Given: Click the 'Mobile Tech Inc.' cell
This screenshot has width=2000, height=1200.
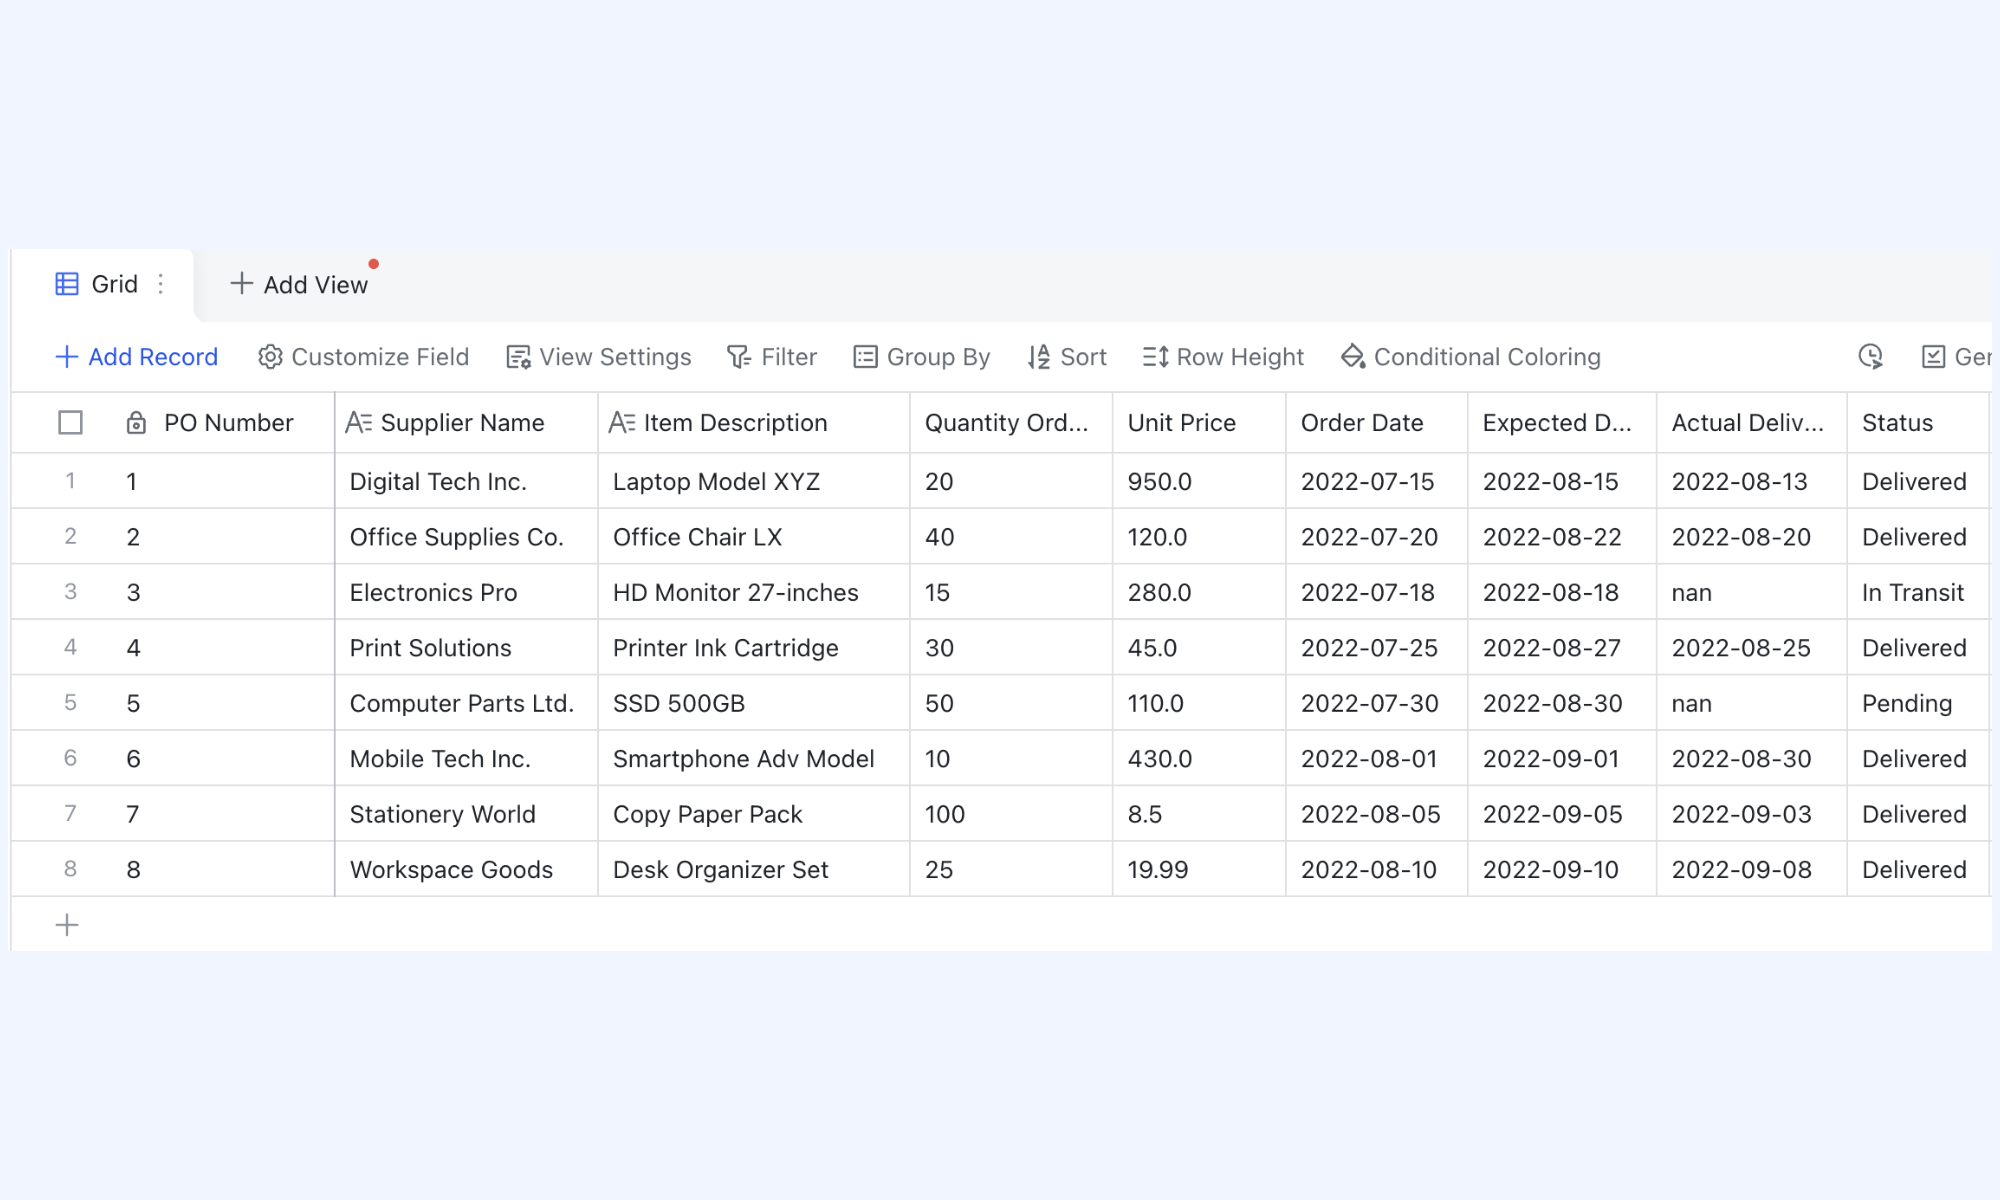Looking at the screenshot, I should pos(466,759).
